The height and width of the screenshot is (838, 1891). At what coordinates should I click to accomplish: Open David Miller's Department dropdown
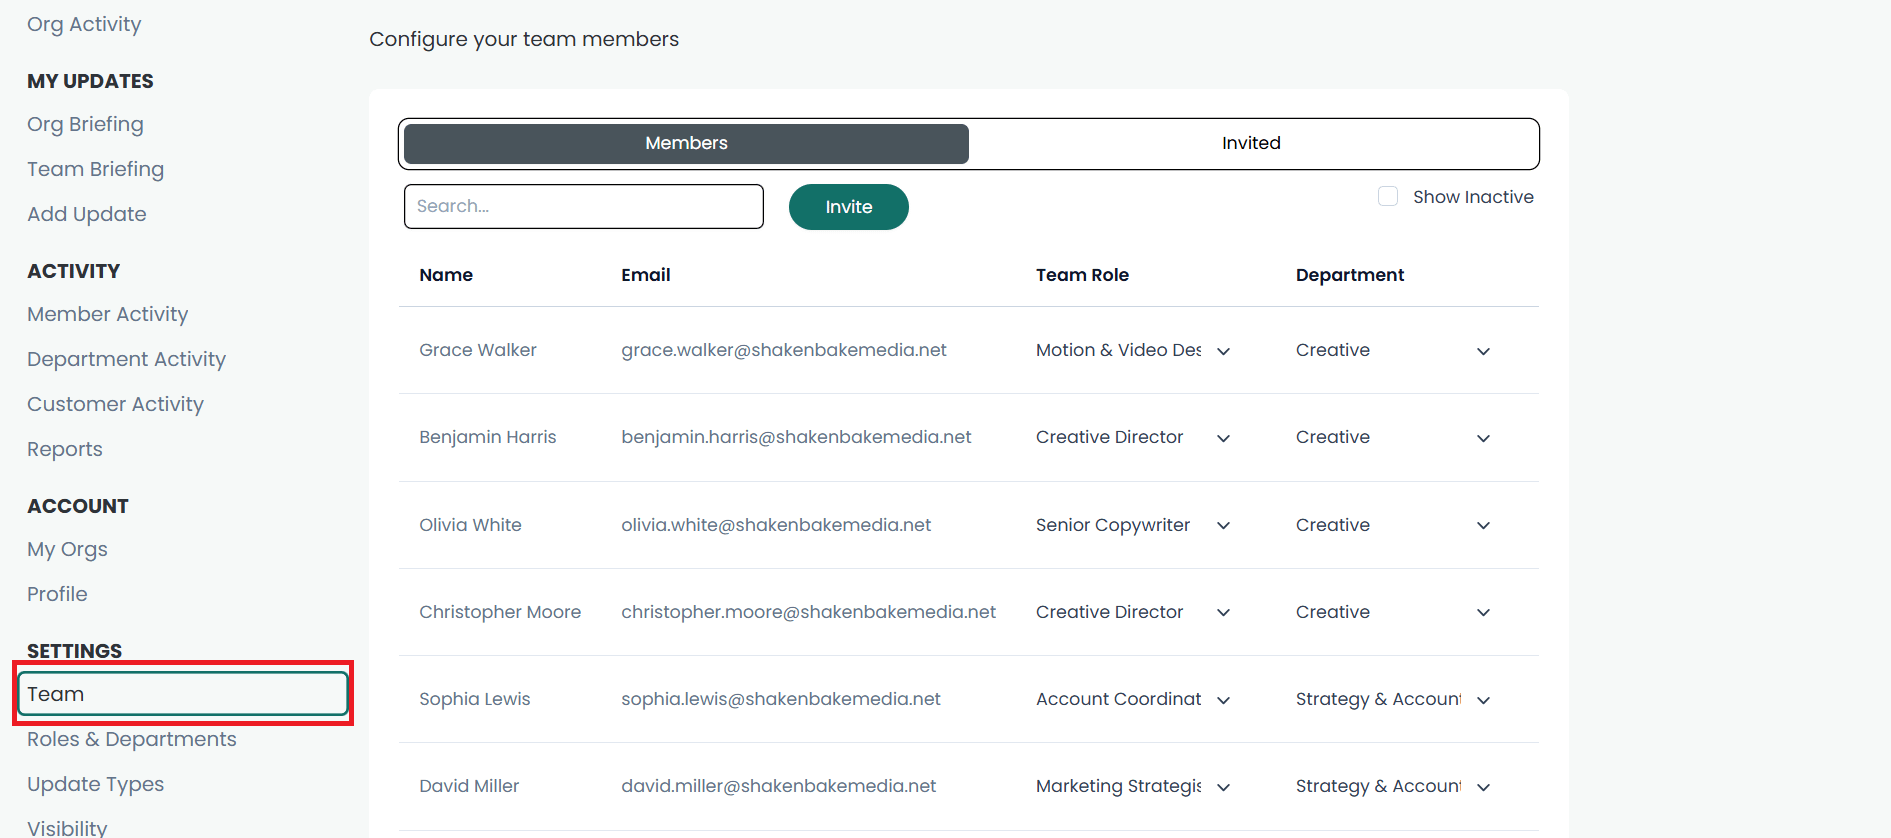(x=1394, y=786)
